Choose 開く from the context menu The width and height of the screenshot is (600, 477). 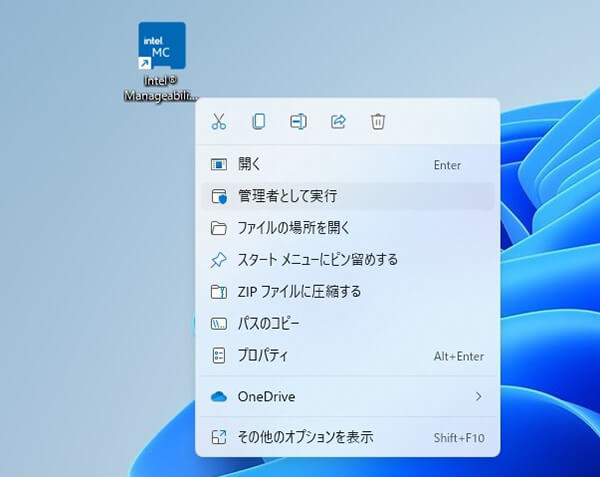click(x=347, y=164)
